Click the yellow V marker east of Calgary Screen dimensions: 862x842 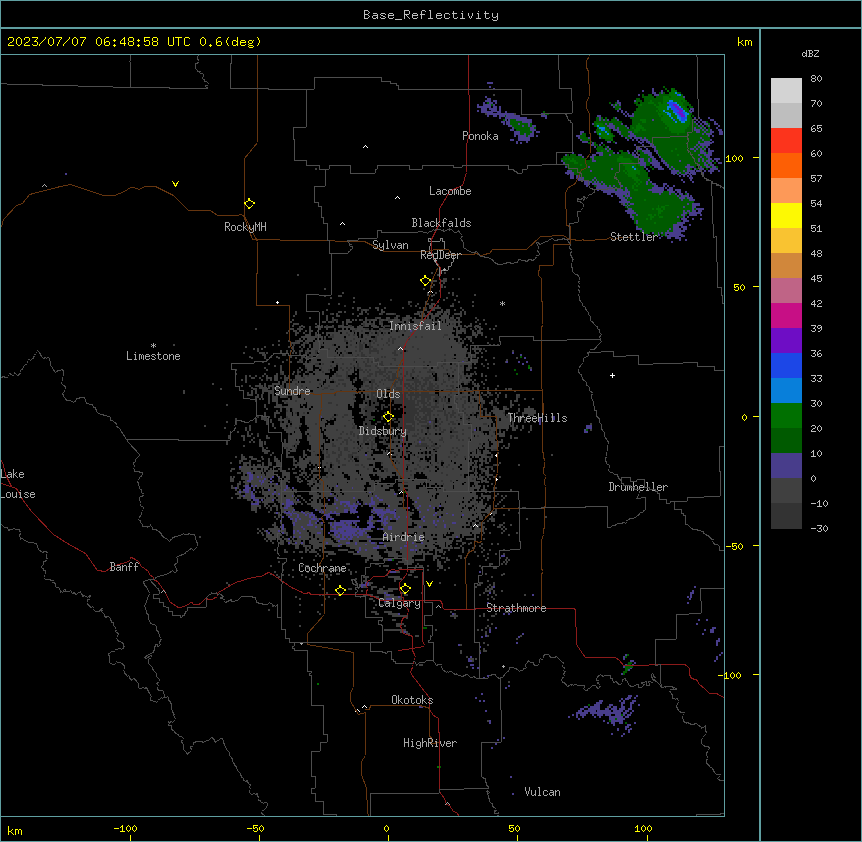(429, 584)
